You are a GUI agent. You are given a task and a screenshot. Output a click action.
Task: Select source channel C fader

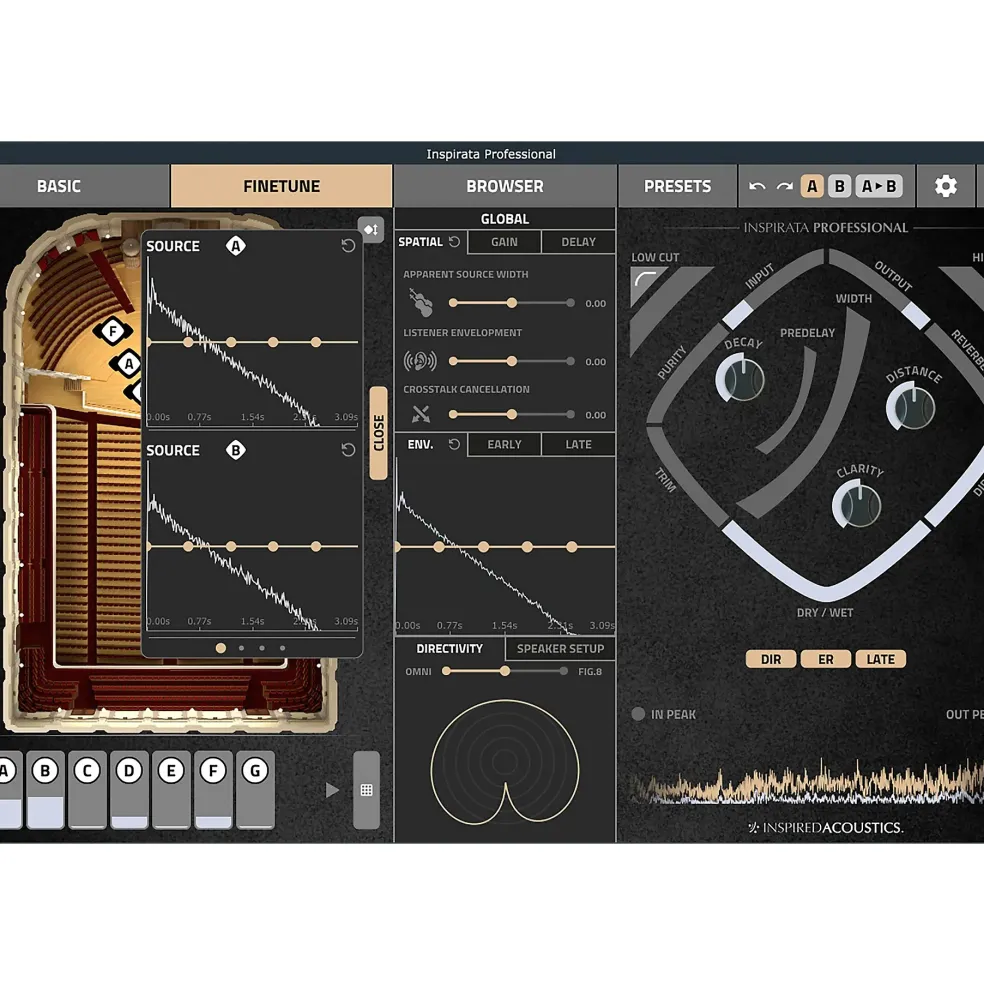87,790
